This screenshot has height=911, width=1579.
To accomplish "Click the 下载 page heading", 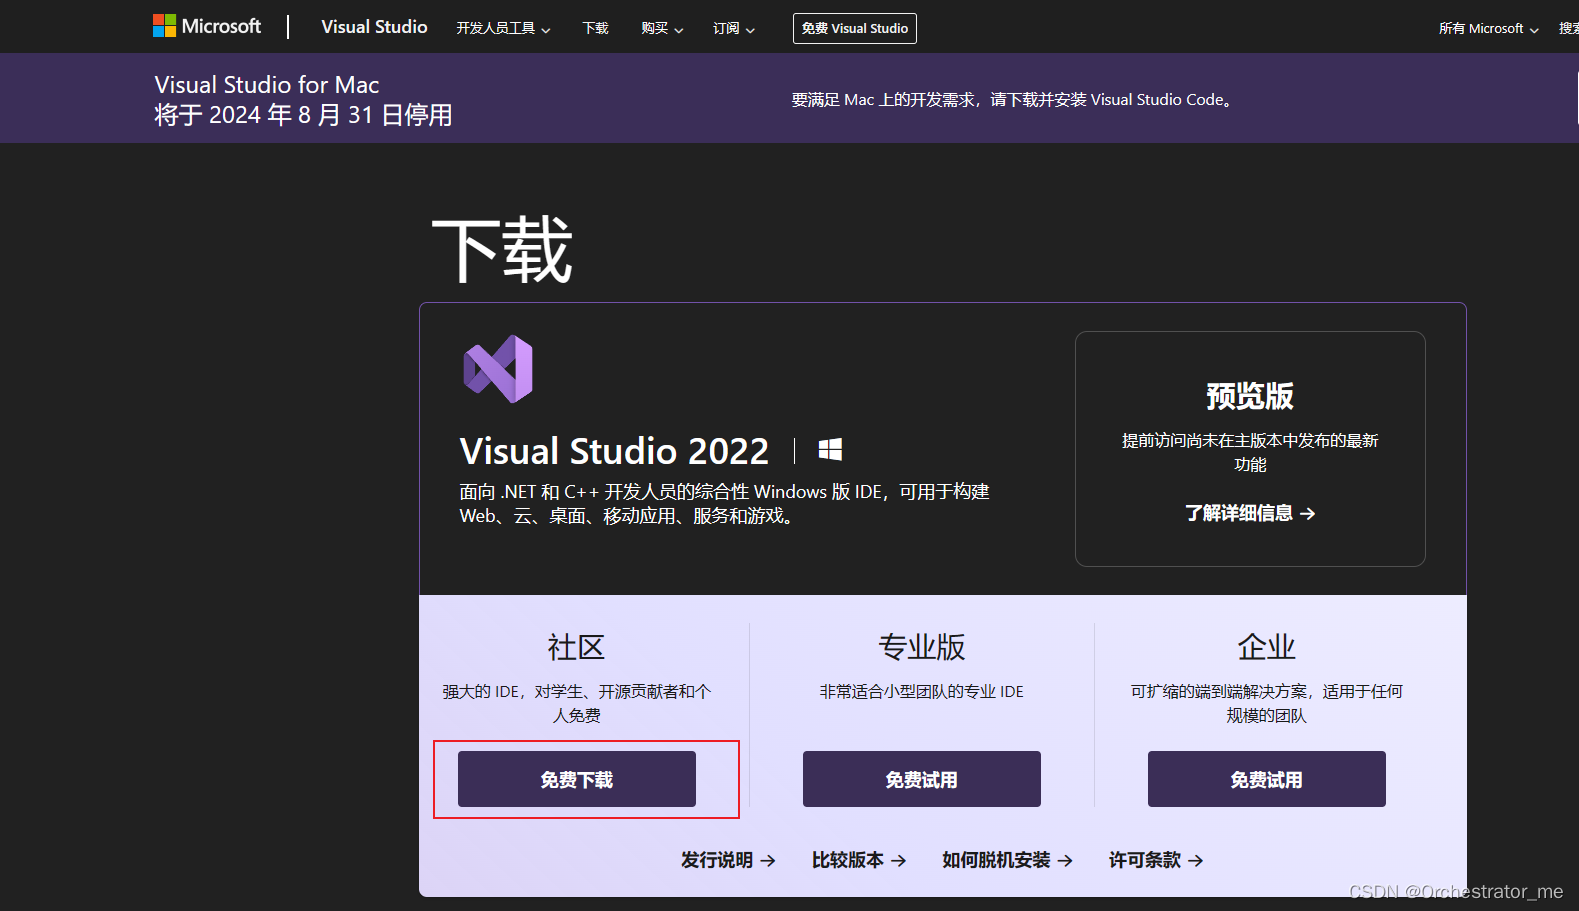I will coord(502,250).
